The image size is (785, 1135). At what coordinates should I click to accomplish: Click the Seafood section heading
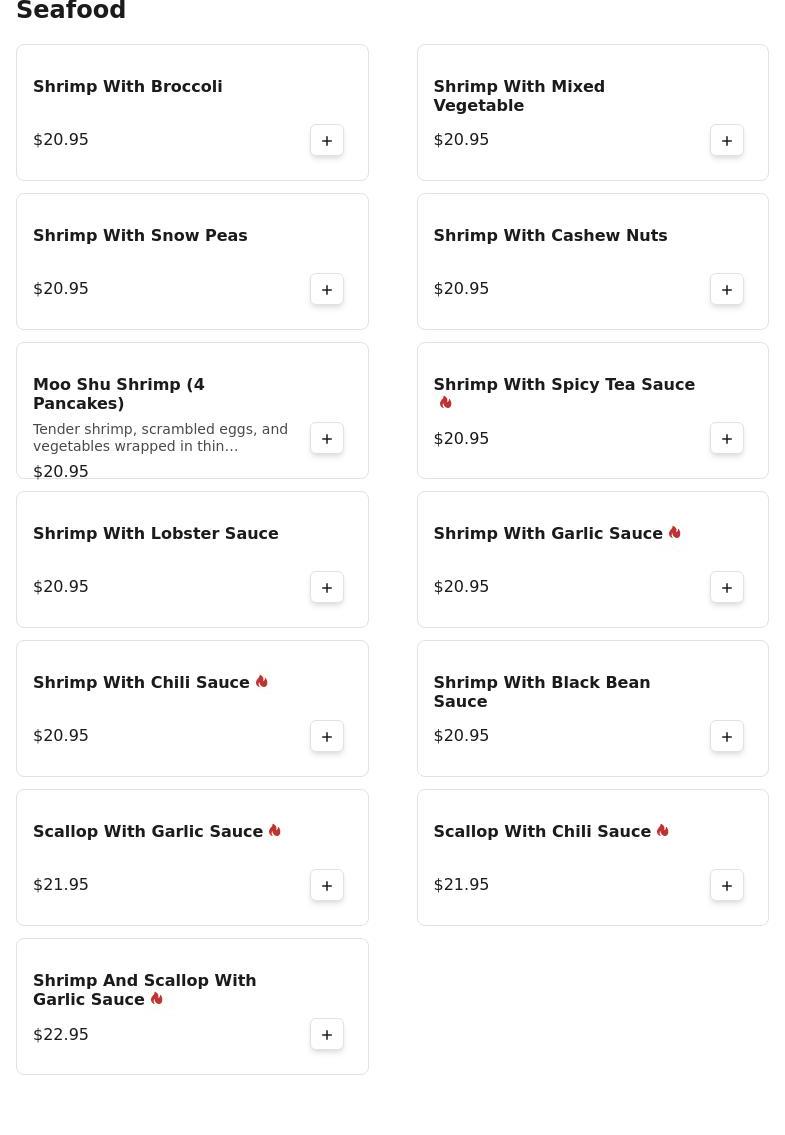coord(71,11)
